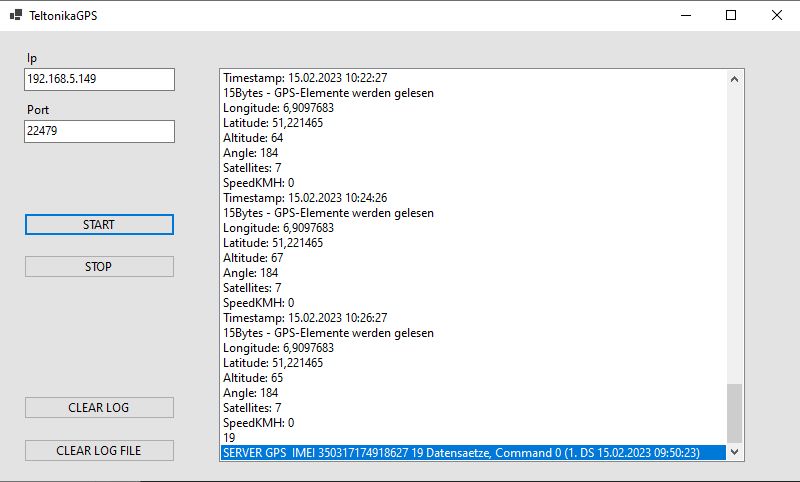Screen dimensions: 800x482
Task: Click the Port label
Action: [38, 110]
